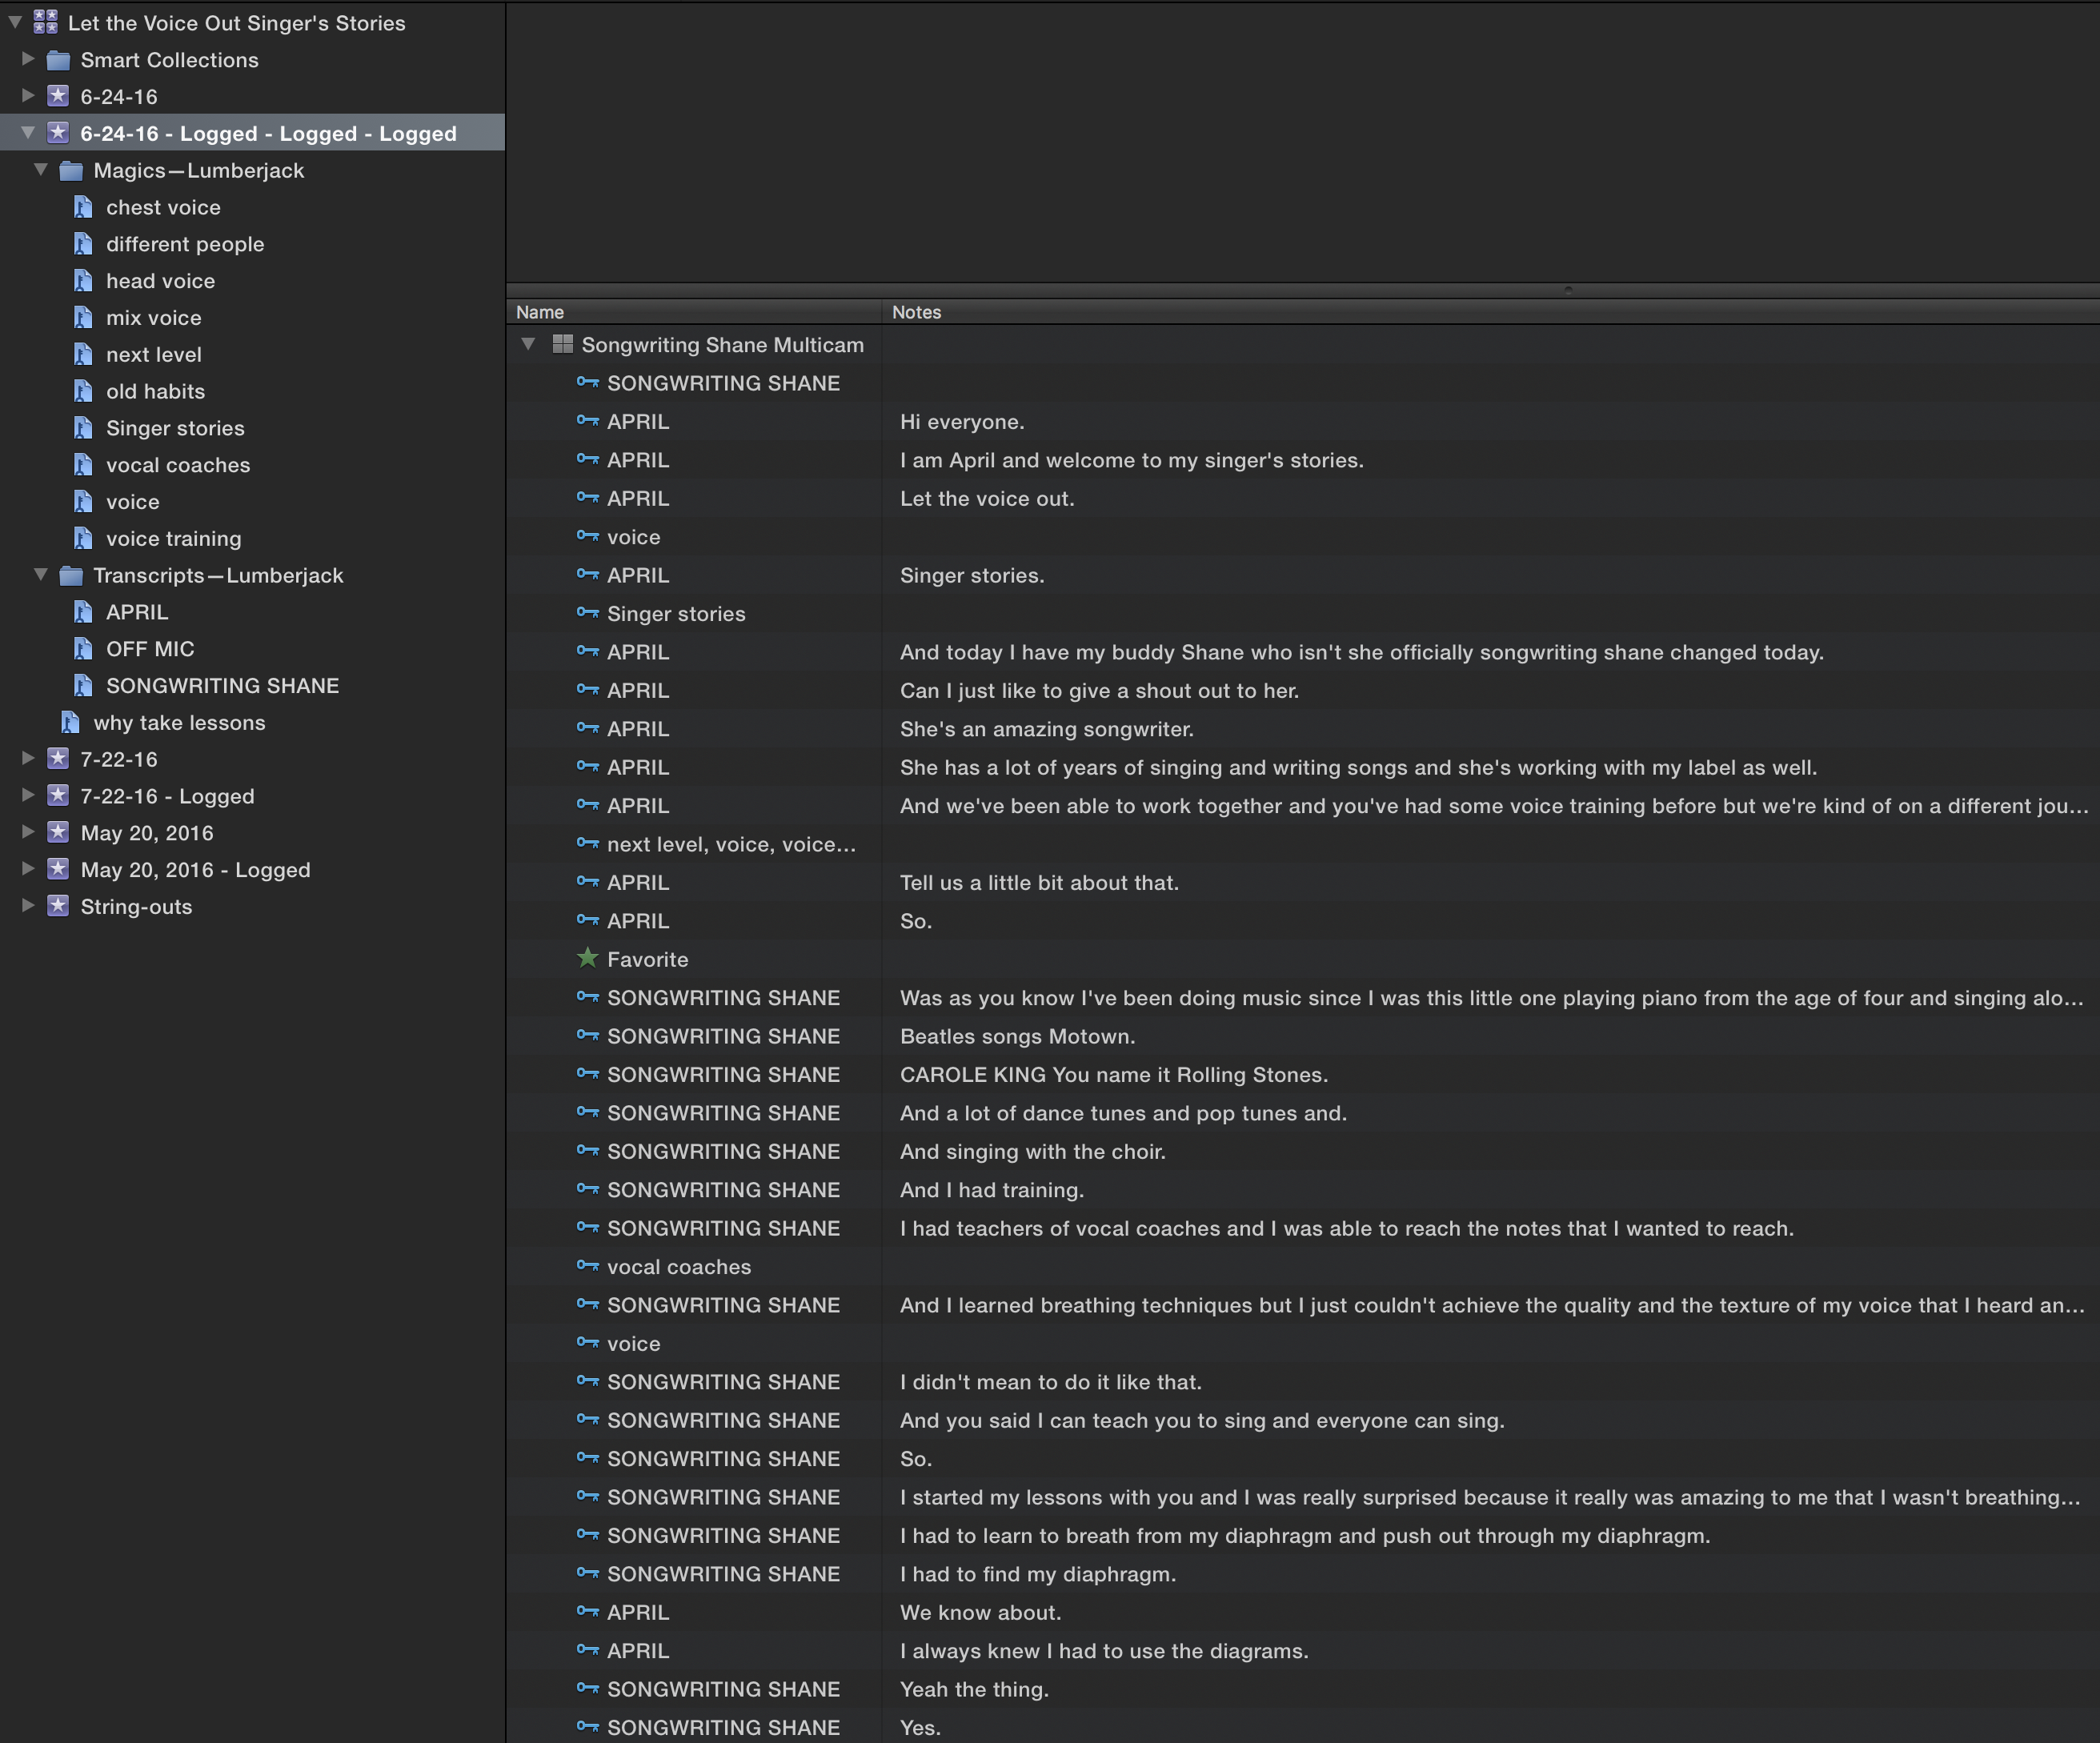The width and height of the screenshot is (2100, 1743).
Task: Click the keyword collection icon for why take lessons
Action: pos(70,722)
